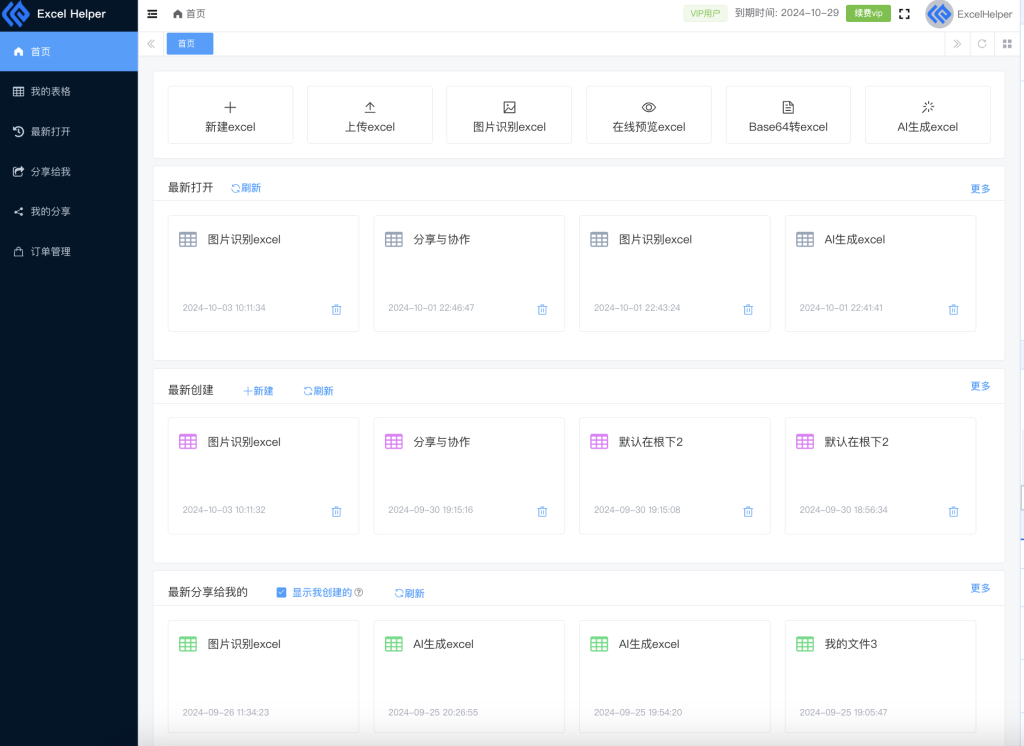Refresh current tab via circular arrow icon
This screenshot has height=746, width=1024.
point(982,44)
